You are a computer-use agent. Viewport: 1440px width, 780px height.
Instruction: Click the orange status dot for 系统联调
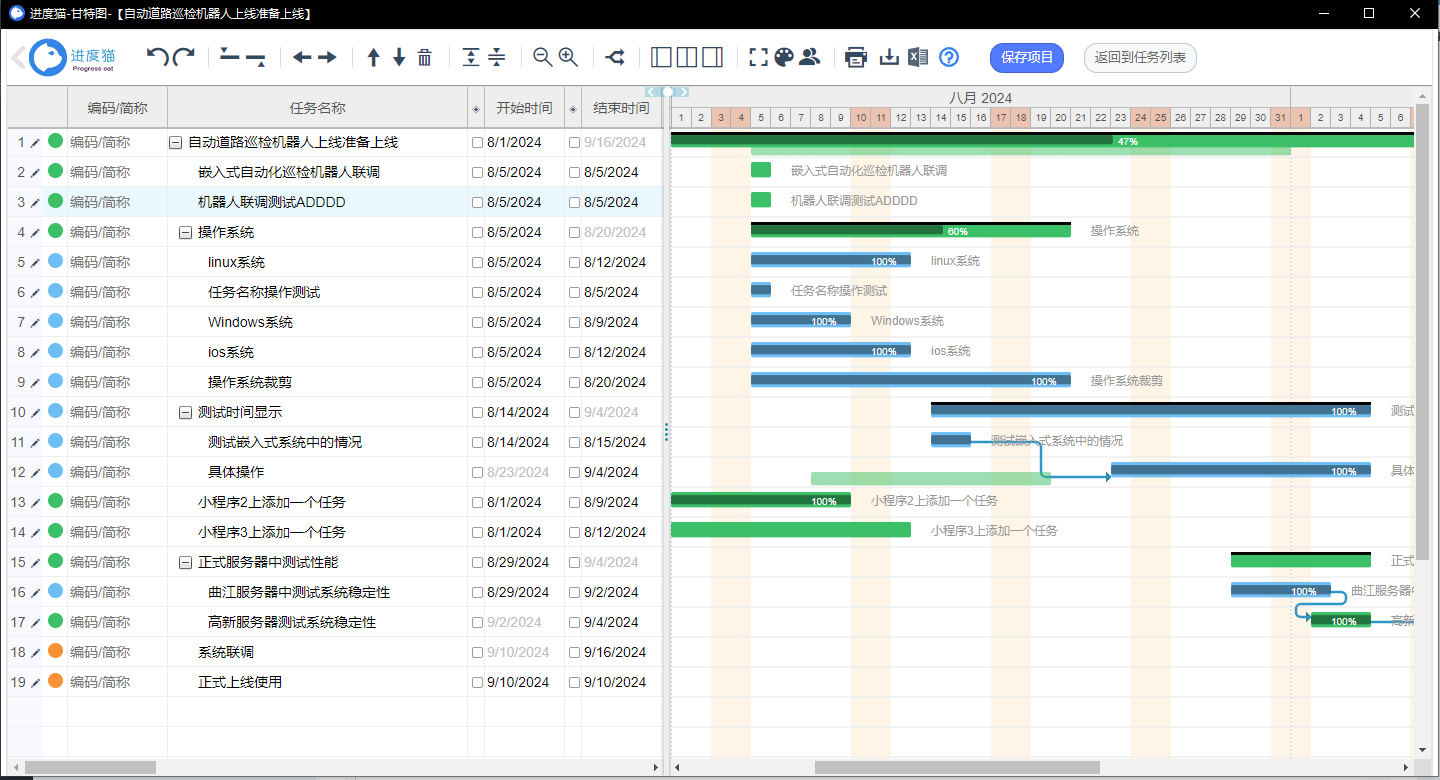(56, 651)
